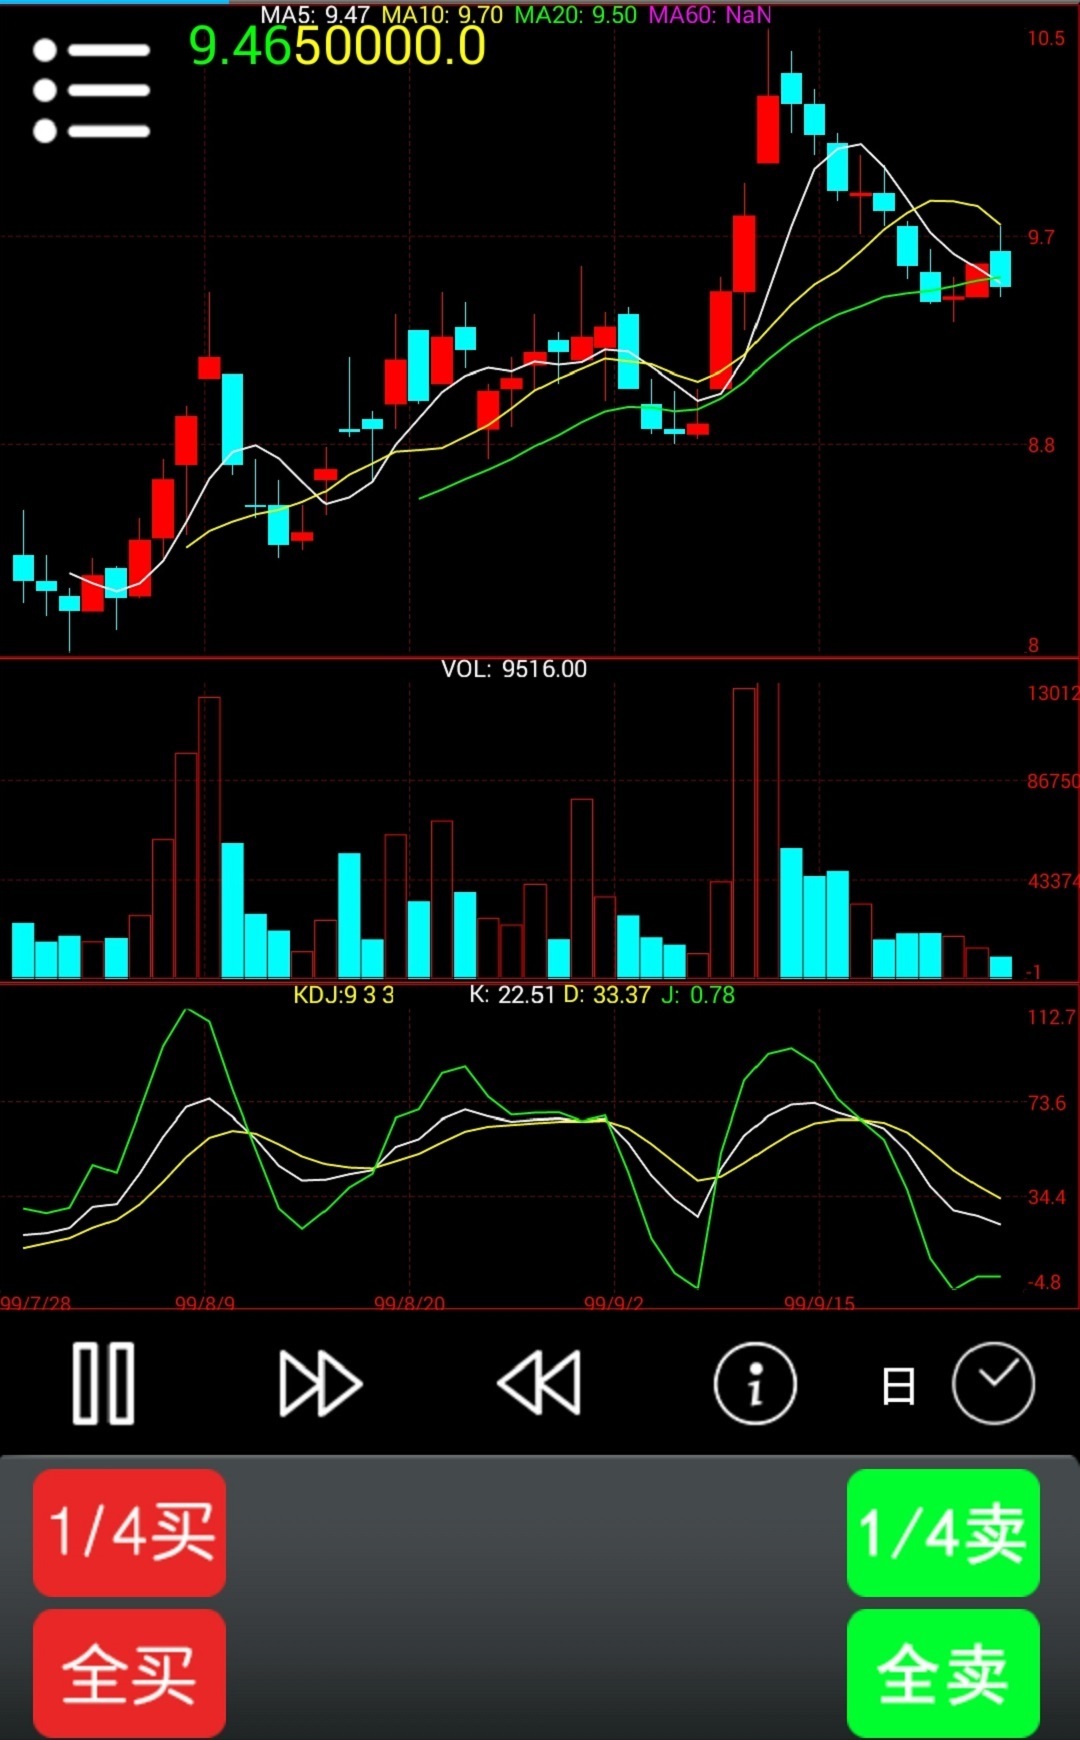Tap the 10.5 price axis label
The height and width of the screenshot is (1740, 1080).
[x=1046, y=39]
